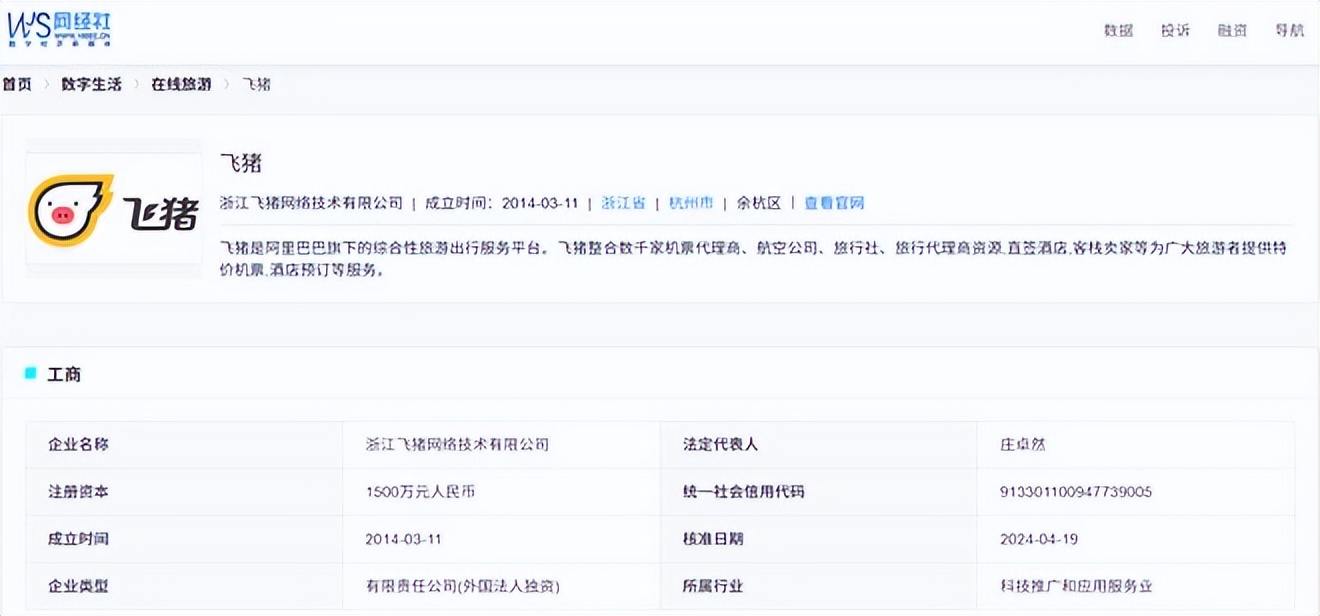Click the 余杭区 district text
This screenshot has width=1320, height=616.
[758, 202]
